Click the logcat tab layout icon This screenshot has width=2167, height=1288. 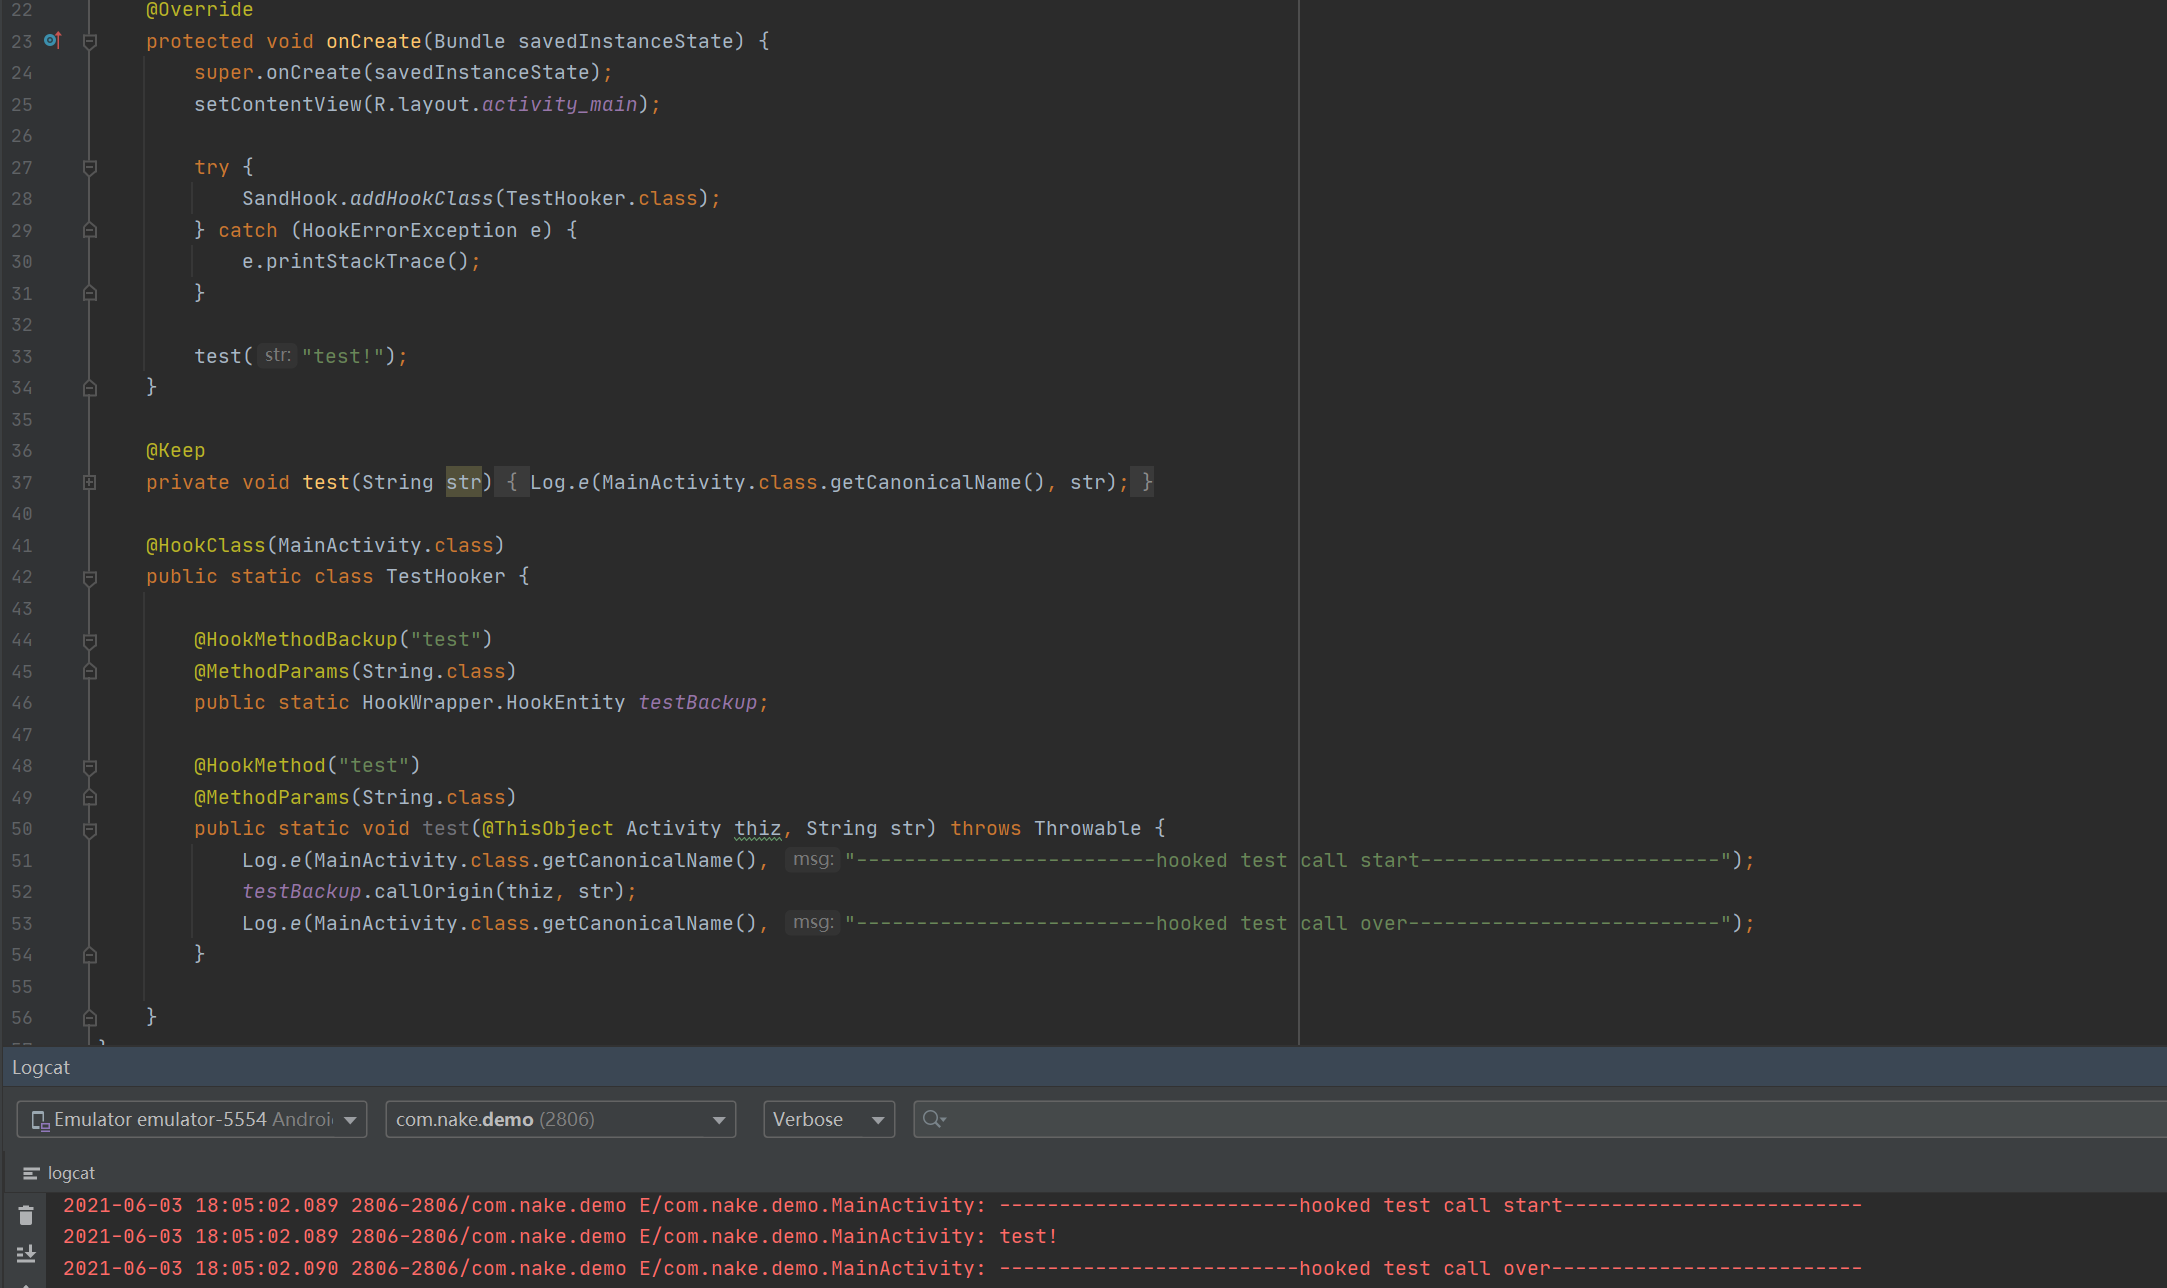pyautogui.click(x=31, y=1173)
